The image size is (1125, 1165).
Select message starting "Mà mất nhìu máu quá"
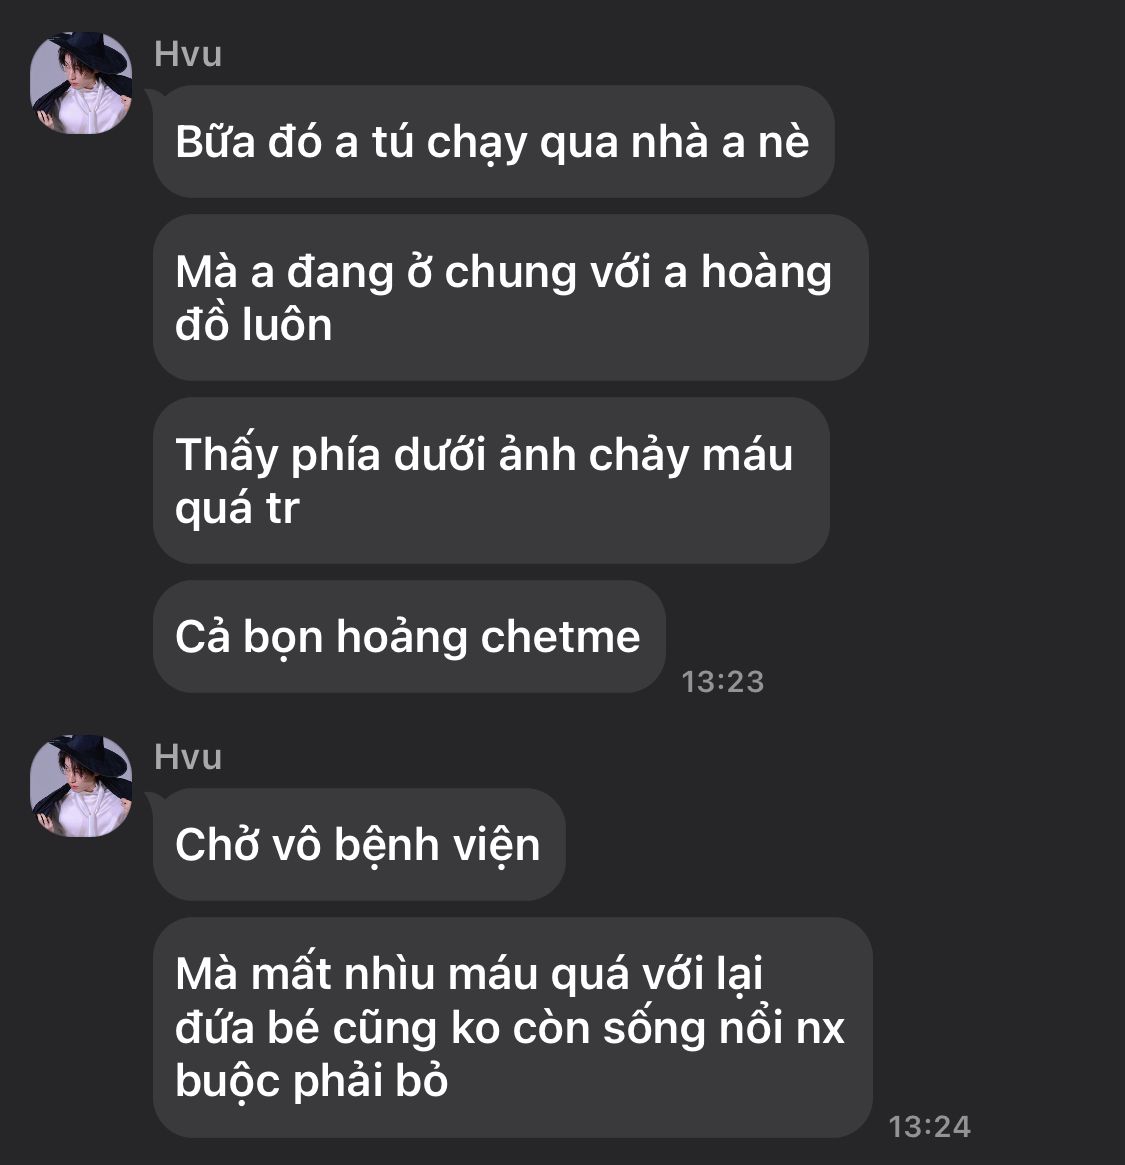click(x=513, y=1028)
